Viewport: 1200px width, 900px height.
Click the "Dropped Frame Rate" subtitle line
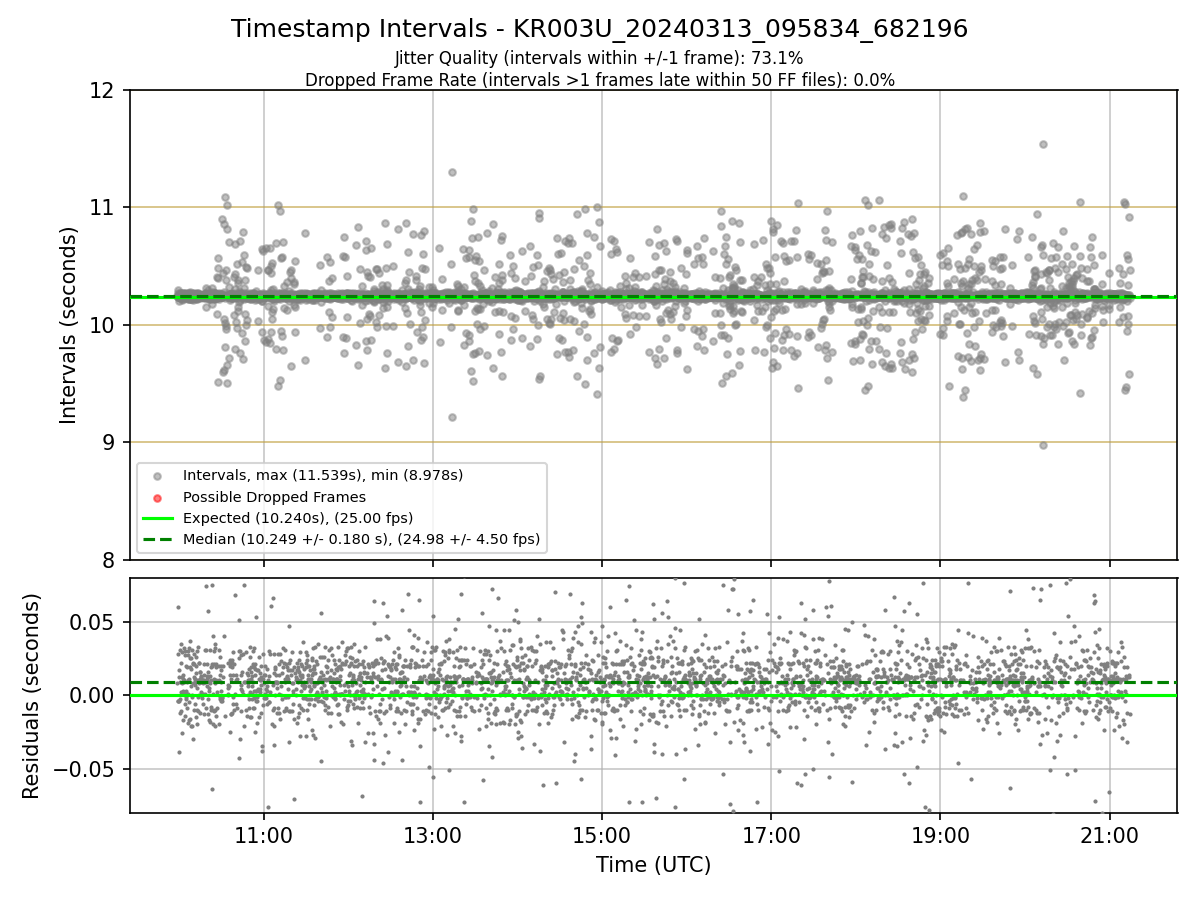coord(599,80)
